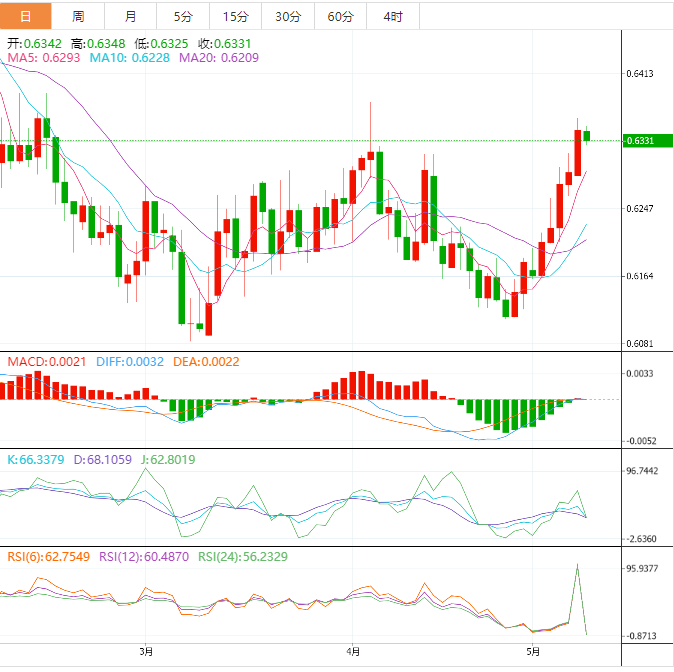
Task: Click the 4月 marker on the time axis
Action: (x=353, y=651)
